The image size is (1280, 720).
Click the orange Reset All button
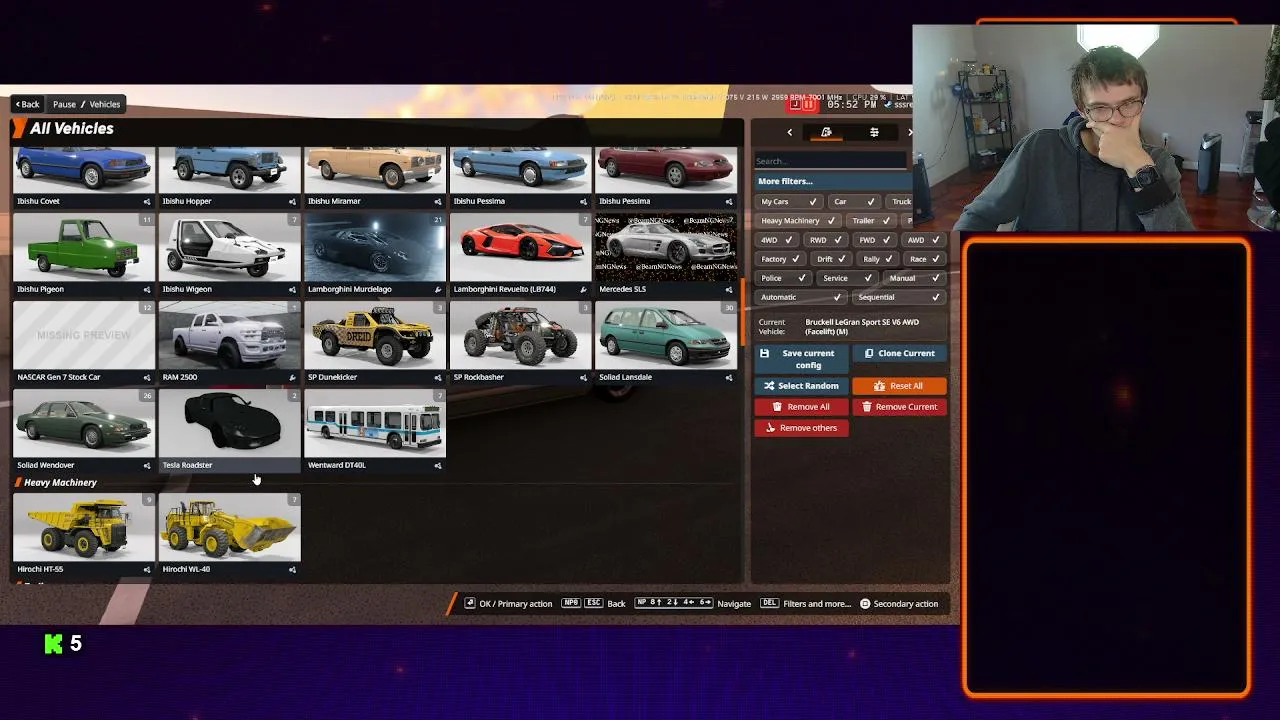(899, 386)
